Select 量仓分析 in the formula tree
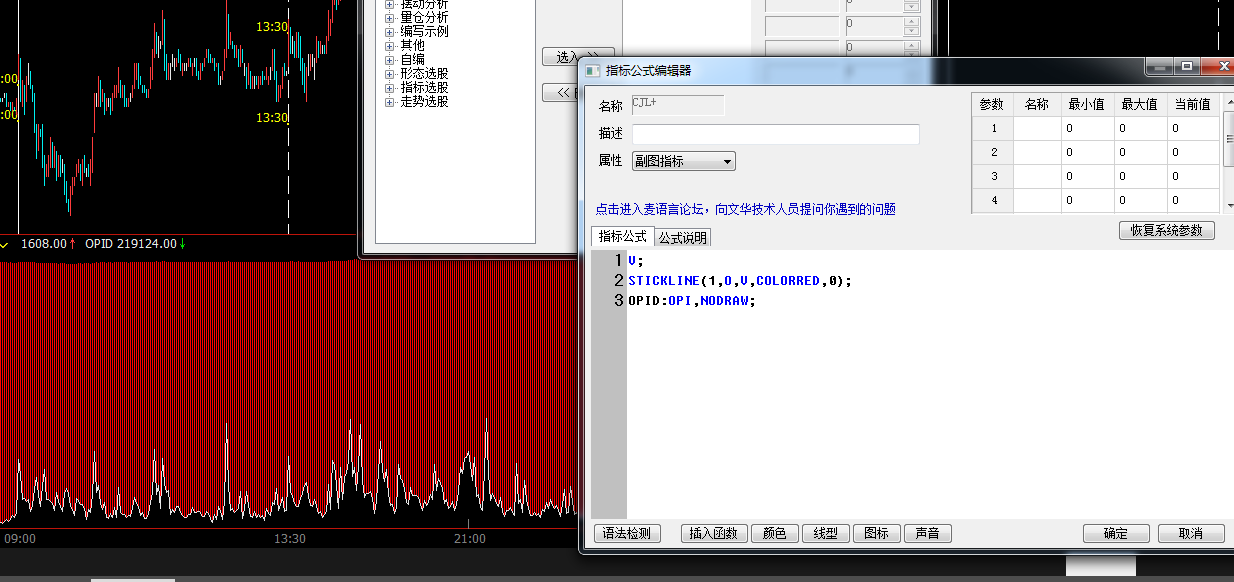Image resolution: width=1234 pixels, height=582 pixels. [424, 18]
